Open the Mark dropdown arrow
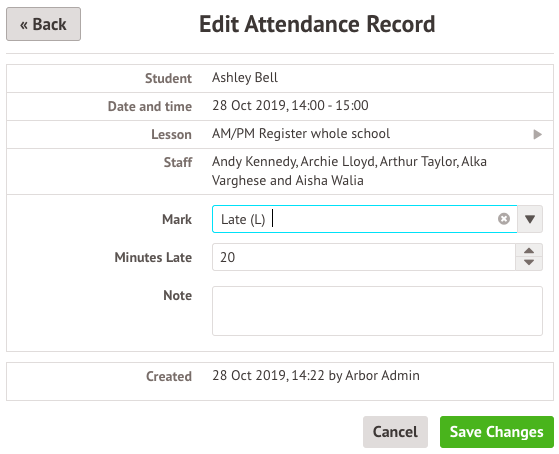 point(530,219)
